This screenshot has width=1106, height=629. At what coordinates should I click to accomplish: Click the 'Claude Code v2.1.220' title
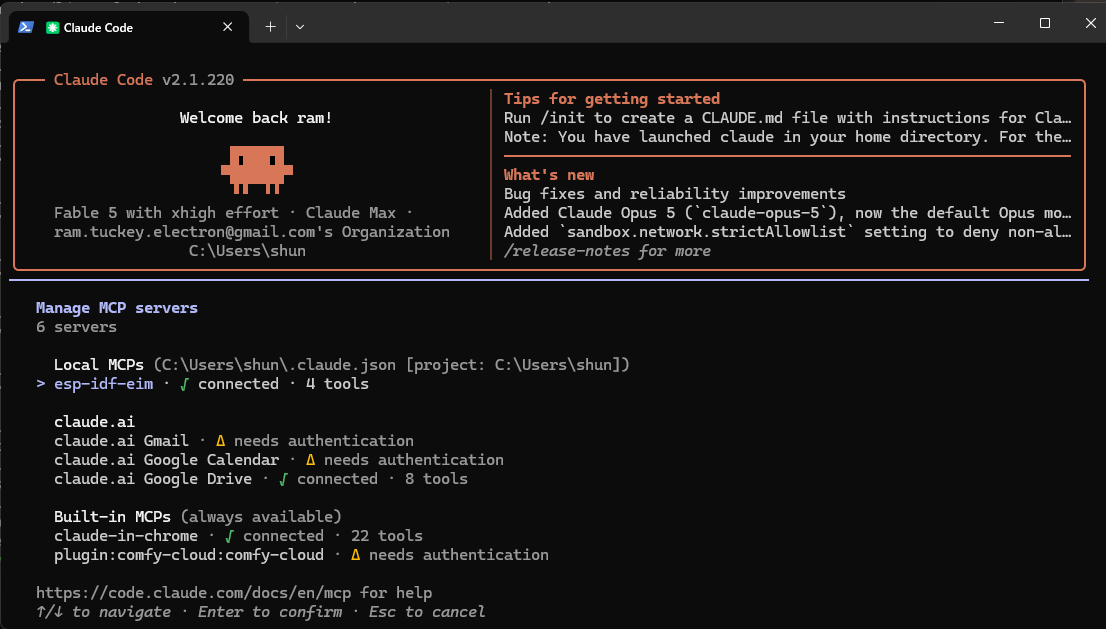[144, 80]
